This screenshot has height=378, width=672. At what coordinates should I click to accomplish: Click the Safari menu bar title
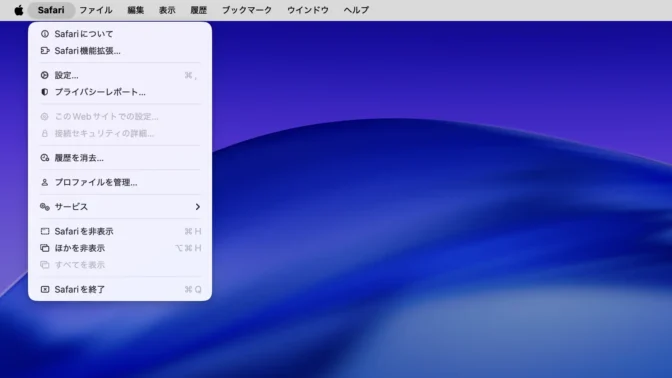point(51,10)
